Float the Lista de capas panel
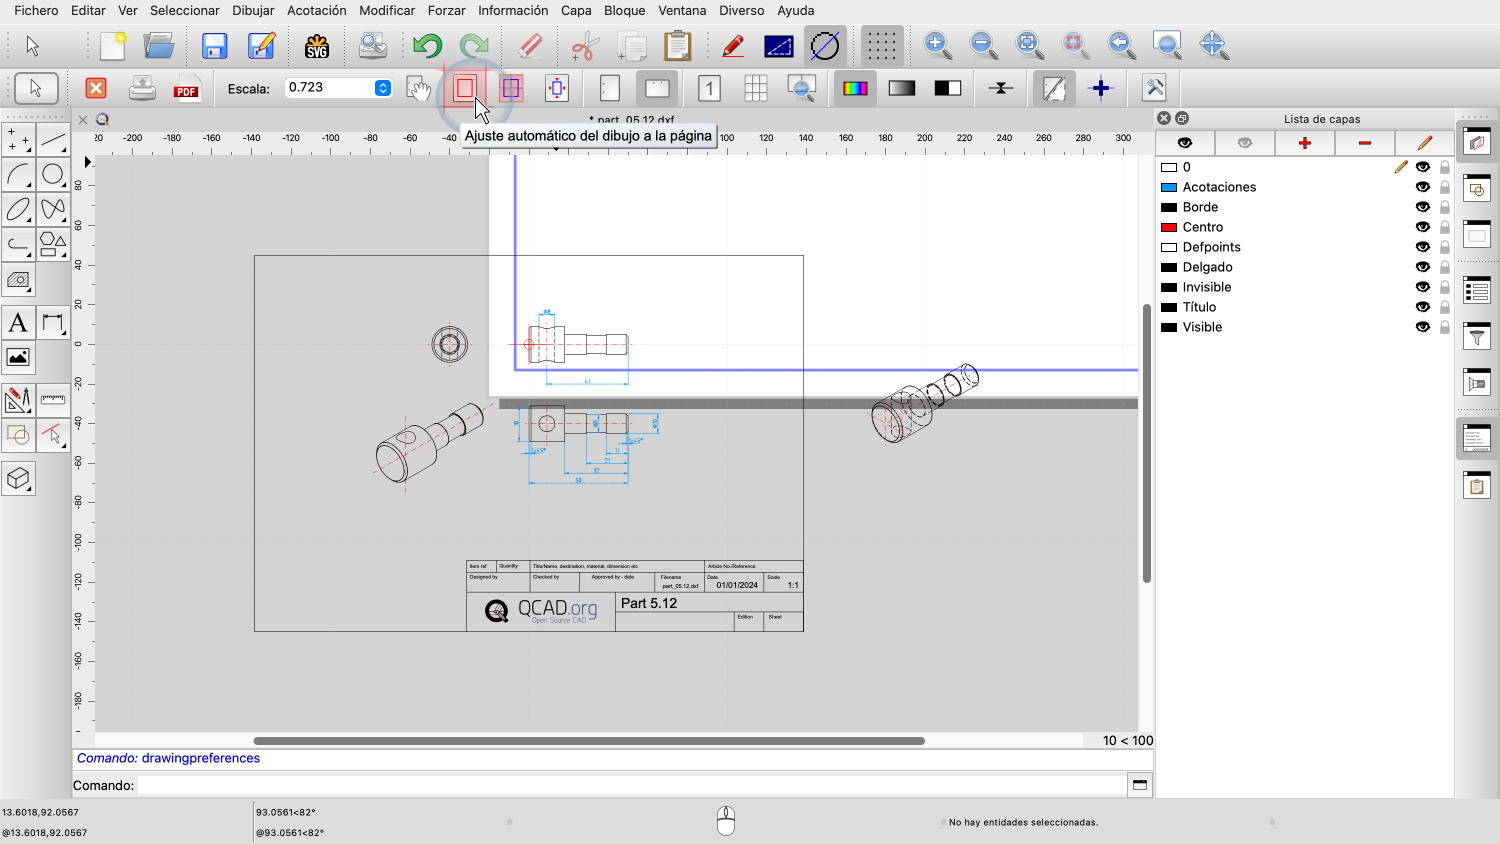 coord(1182,118)
